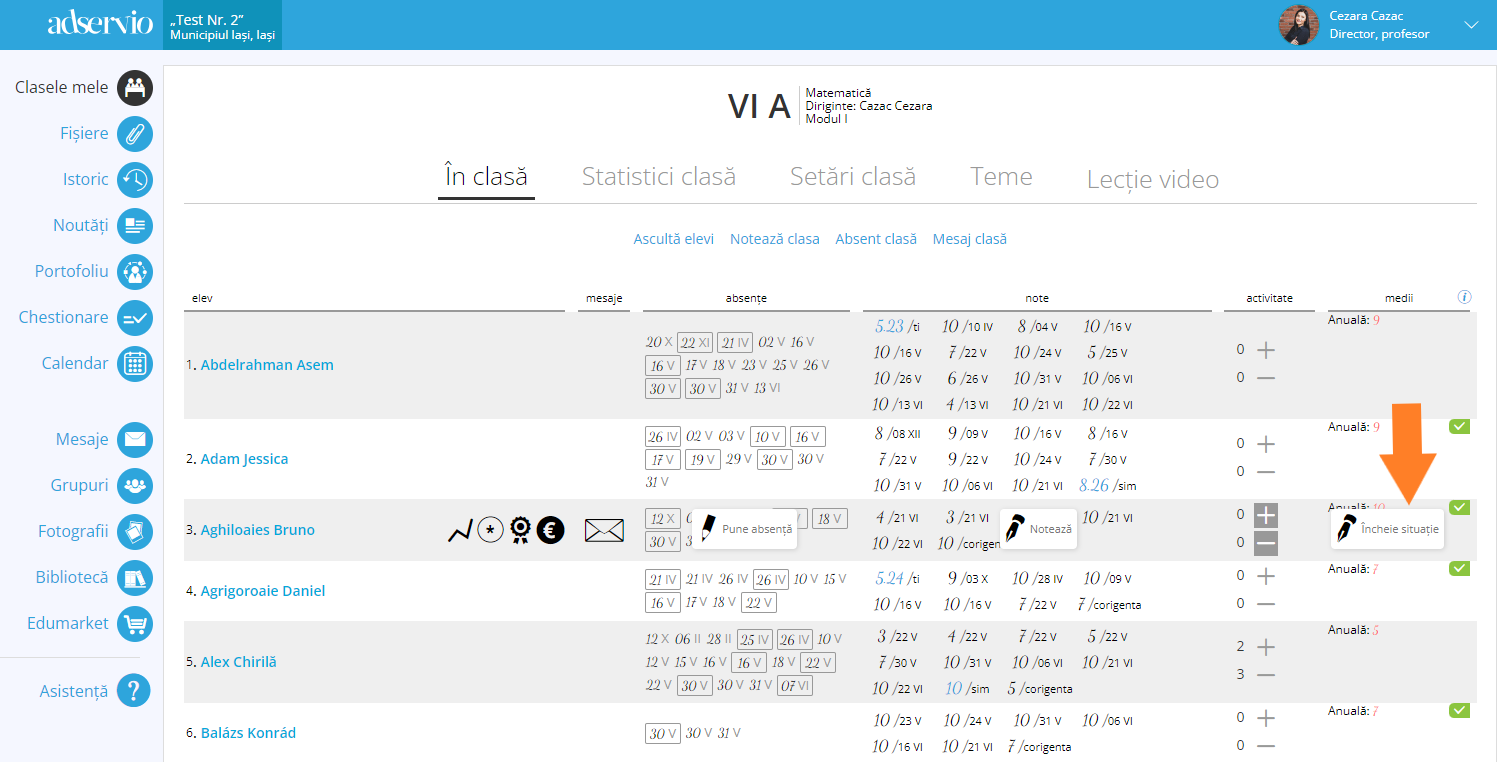Toggle green checkmark for Adam Jessica
This screenshot has width=1497, height=762.
coord(1459,427)
